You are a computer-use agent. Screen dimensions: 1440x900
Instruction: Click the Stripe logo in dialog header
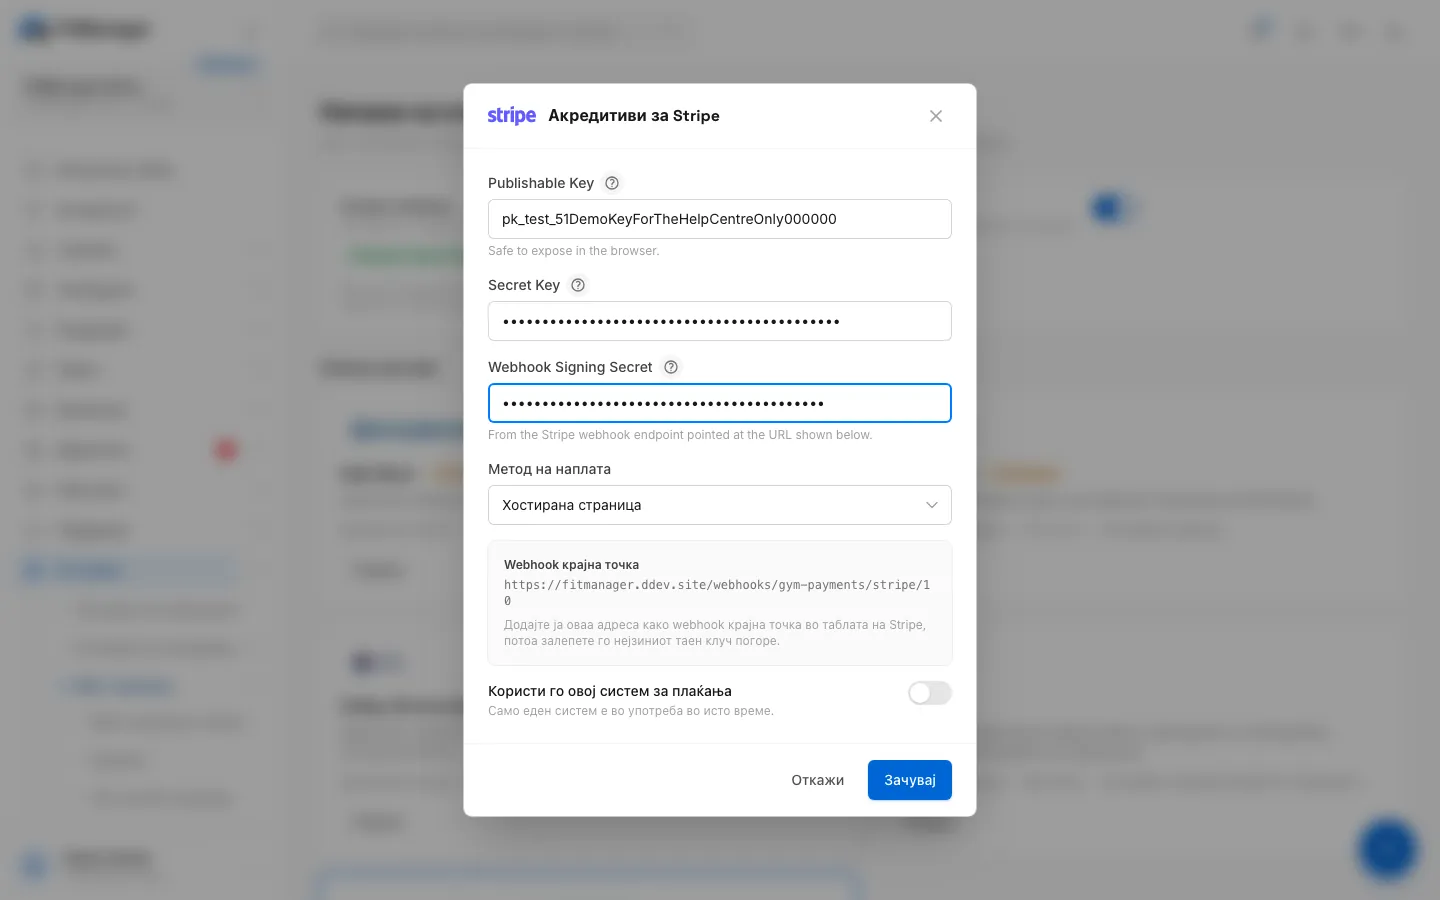(512, 116)
